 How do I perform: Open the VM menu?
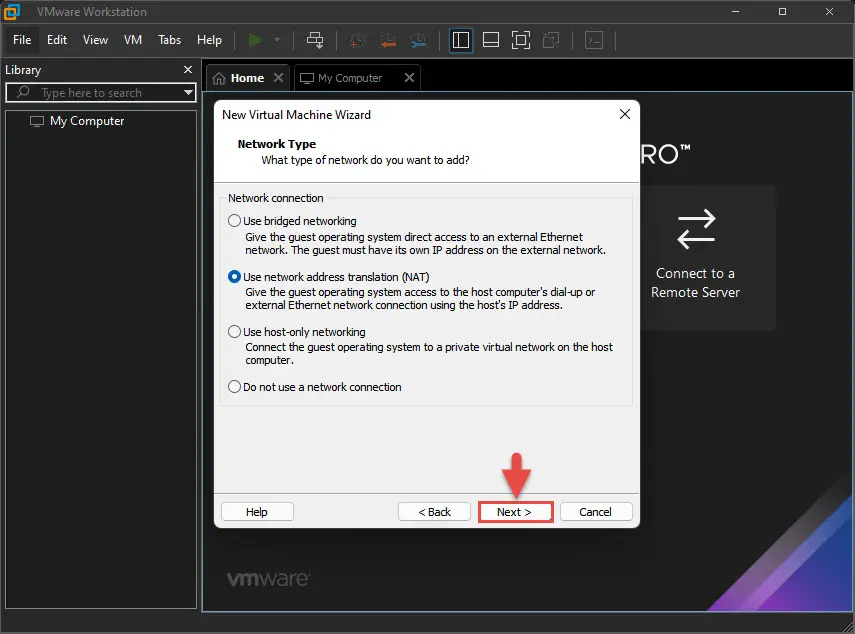(133, 40)
